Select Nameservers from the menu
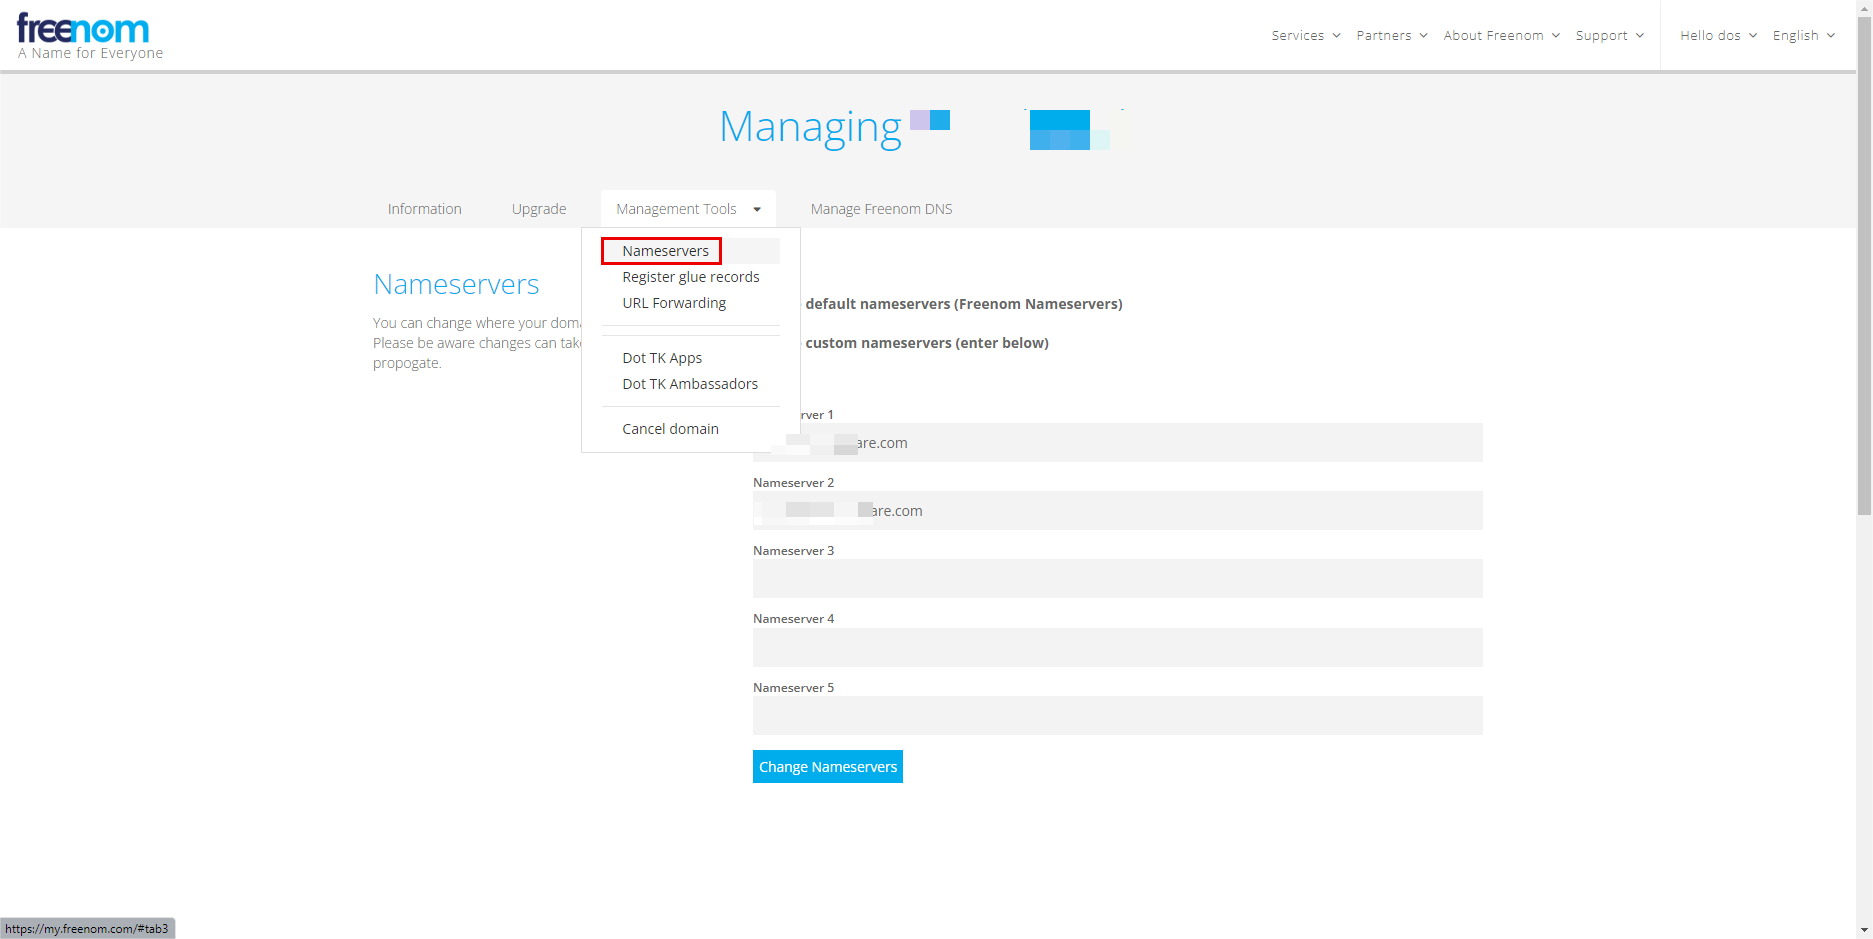1873x939 pixels. 665,251
